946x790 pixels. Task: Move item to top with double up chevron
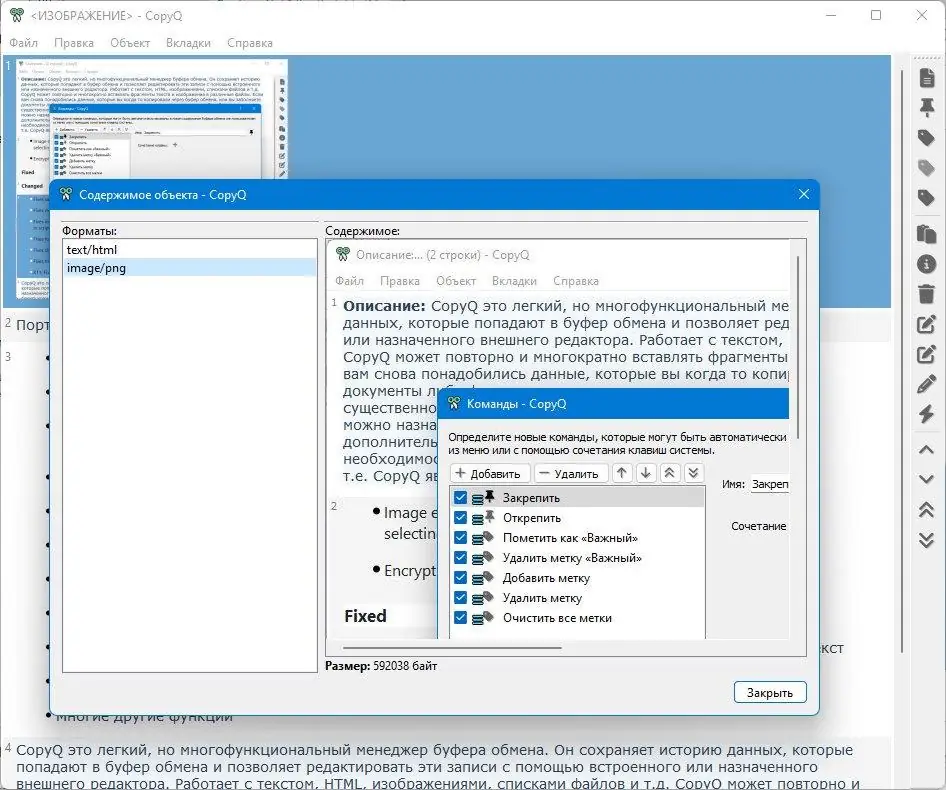[x=927, y=510]
